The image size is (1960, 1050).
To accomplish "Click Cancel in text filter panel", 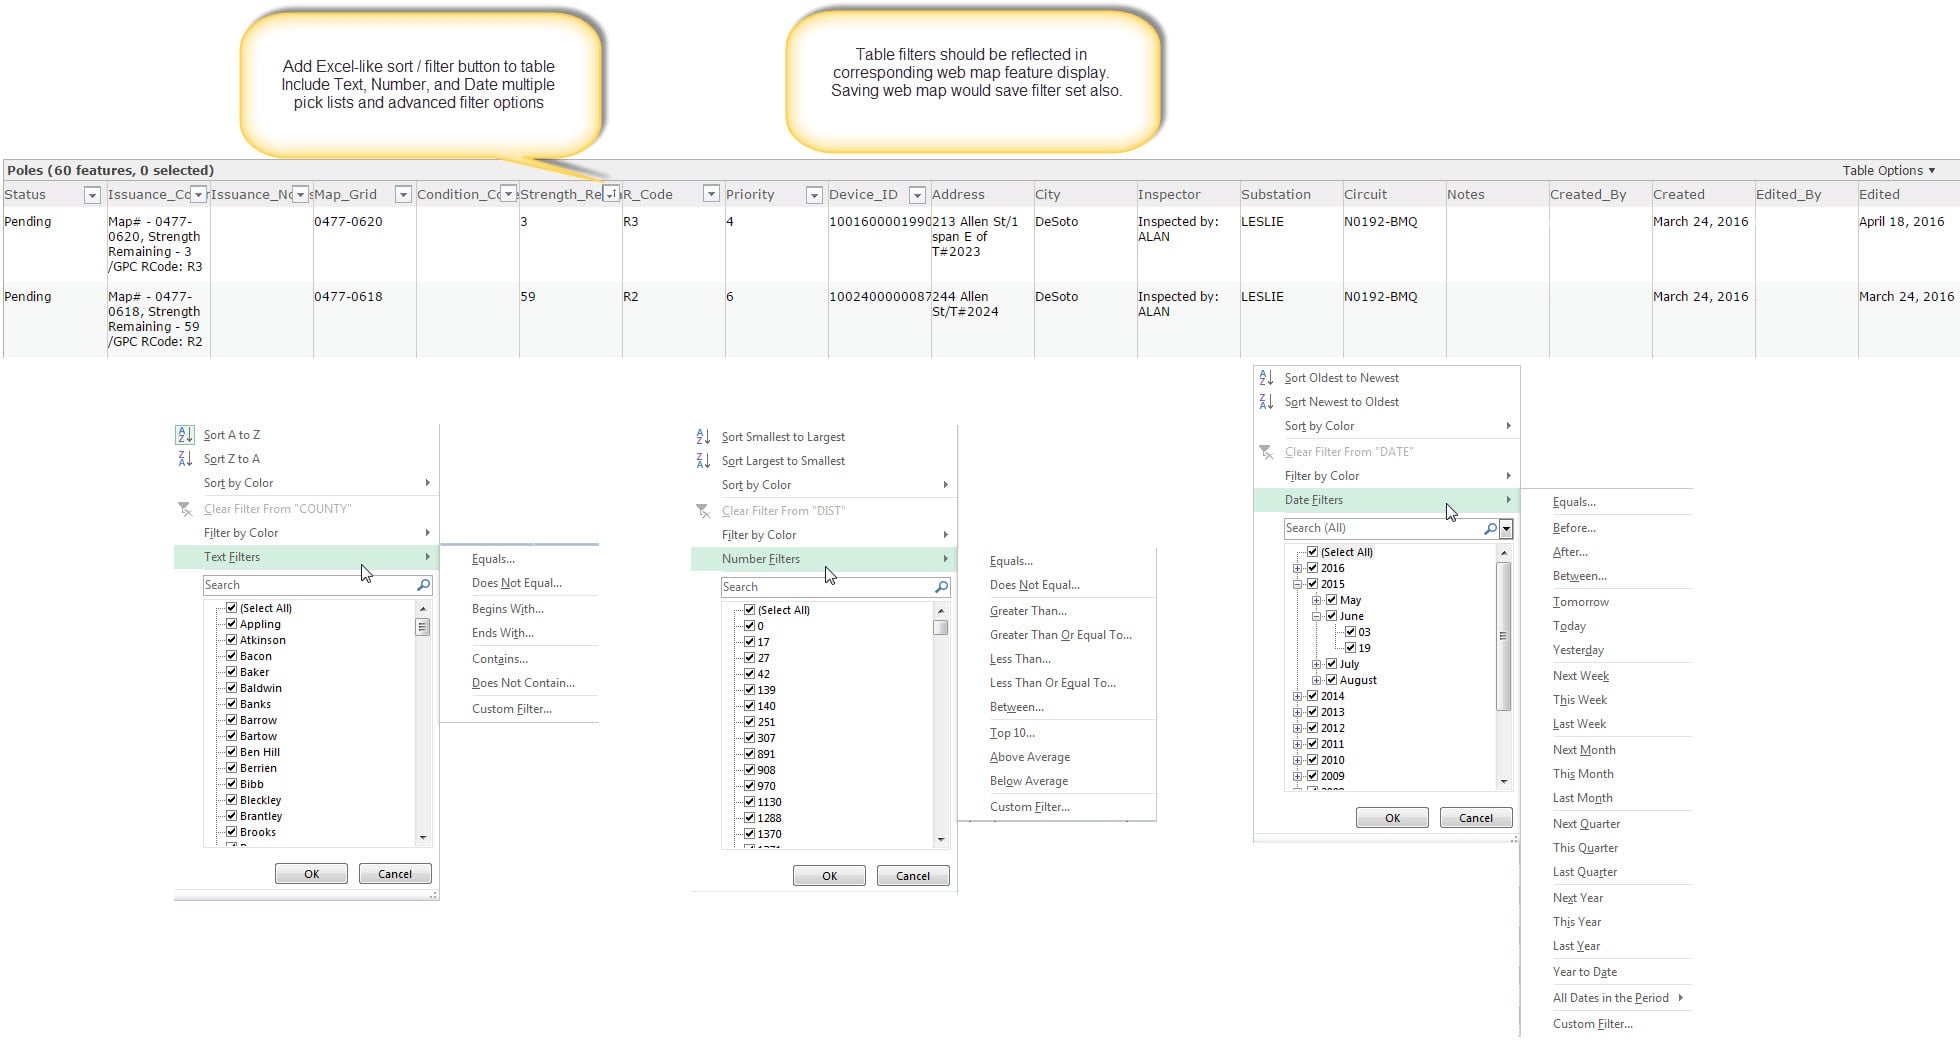I will (395, 874).
